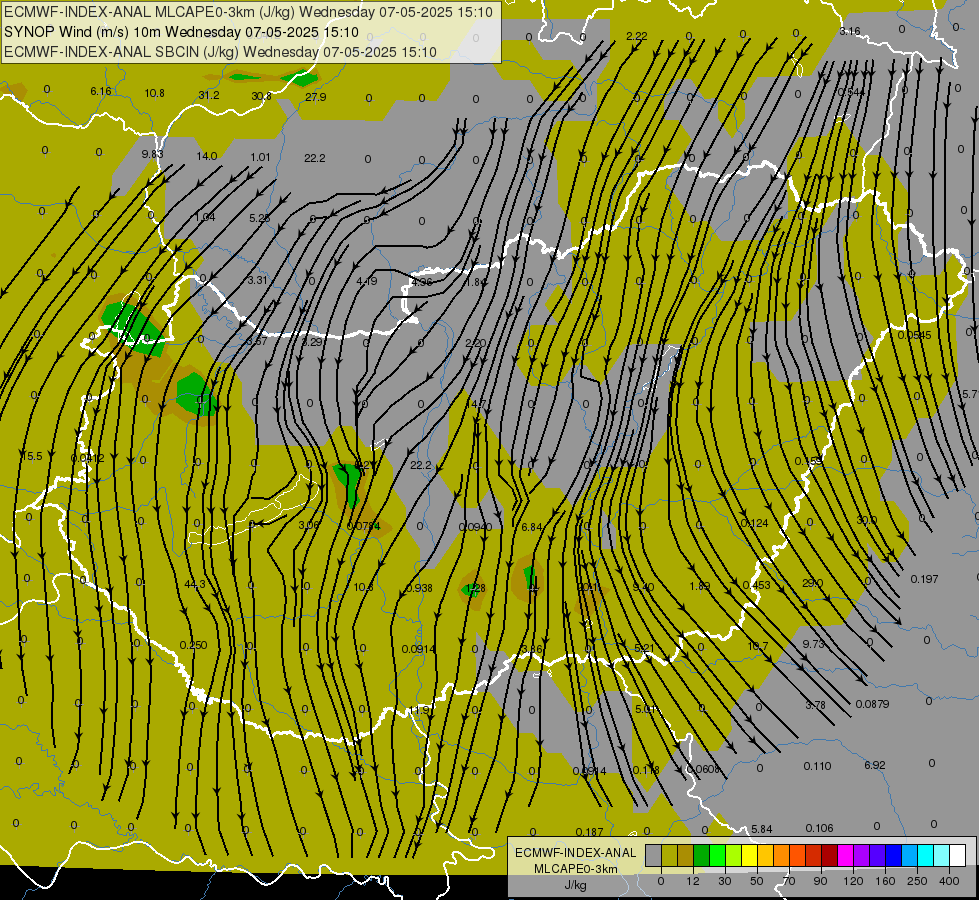Click the 0.938 map value
Viewport: 979px width, 900px height.
pos(419,588)
